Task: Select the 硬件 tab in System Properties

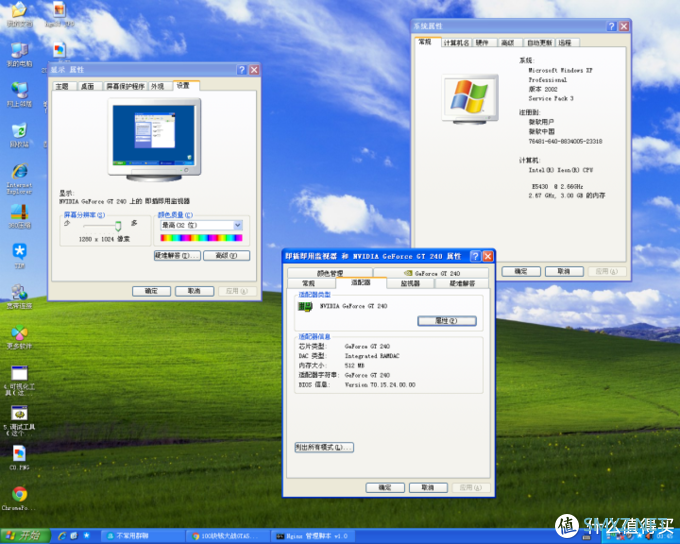Action: click(484, 43)
